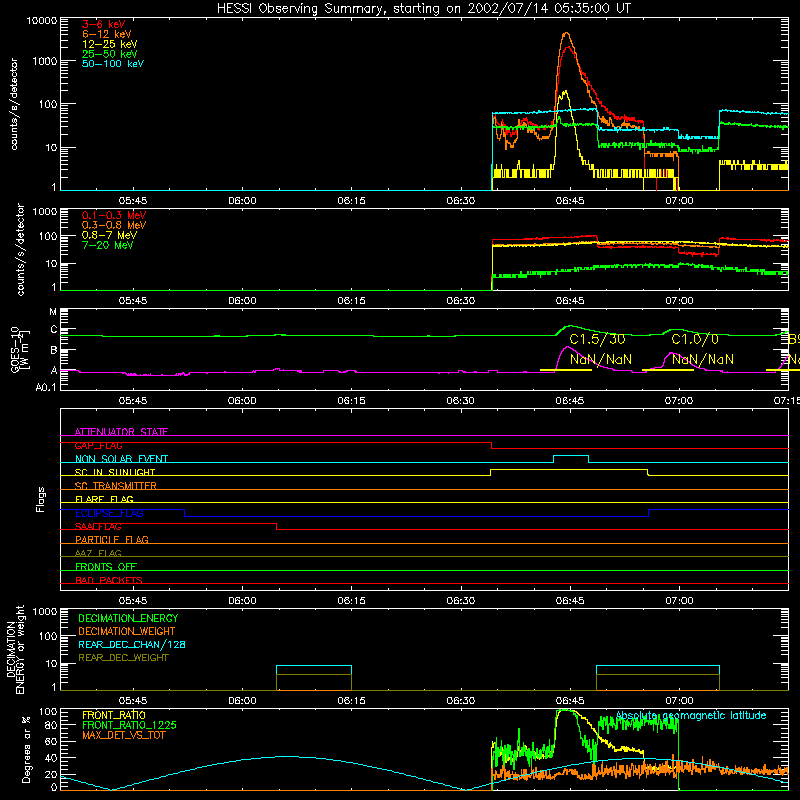
Task: Select the 25-50 keV legend label
Action: [x=110, y=54]
